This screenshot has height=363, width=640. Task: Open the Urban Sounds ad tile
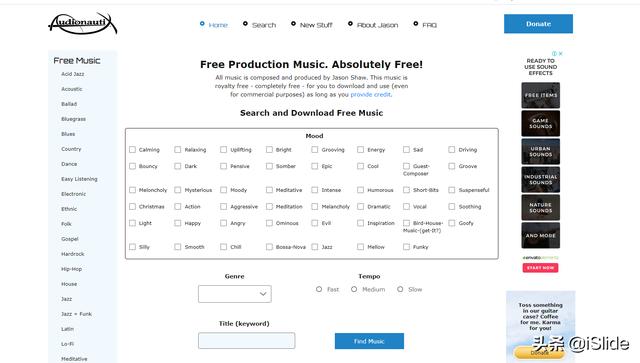click(x=540, y=151)
